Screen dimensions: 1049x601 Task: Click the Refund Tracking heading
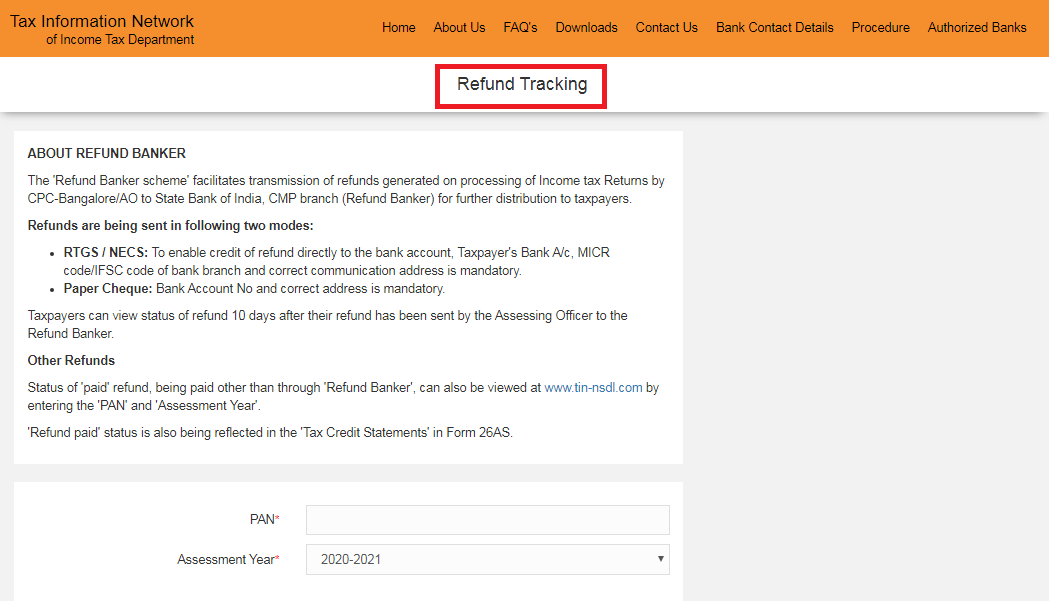tap(520, 84)
